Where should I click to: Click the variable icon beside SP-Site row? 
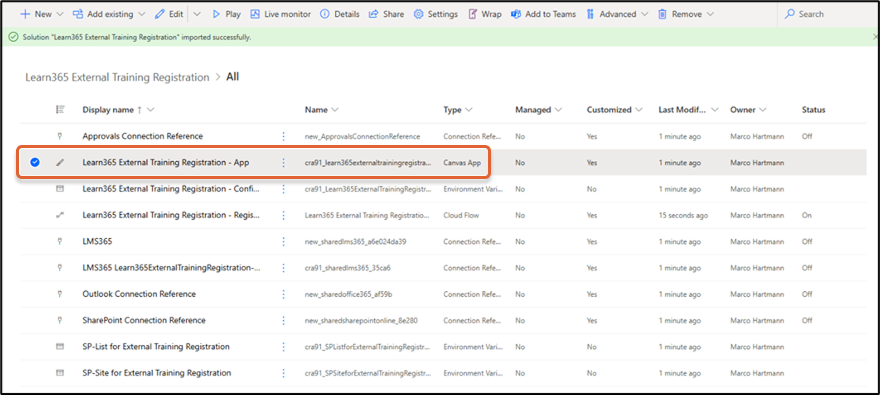tap(60, 373)
